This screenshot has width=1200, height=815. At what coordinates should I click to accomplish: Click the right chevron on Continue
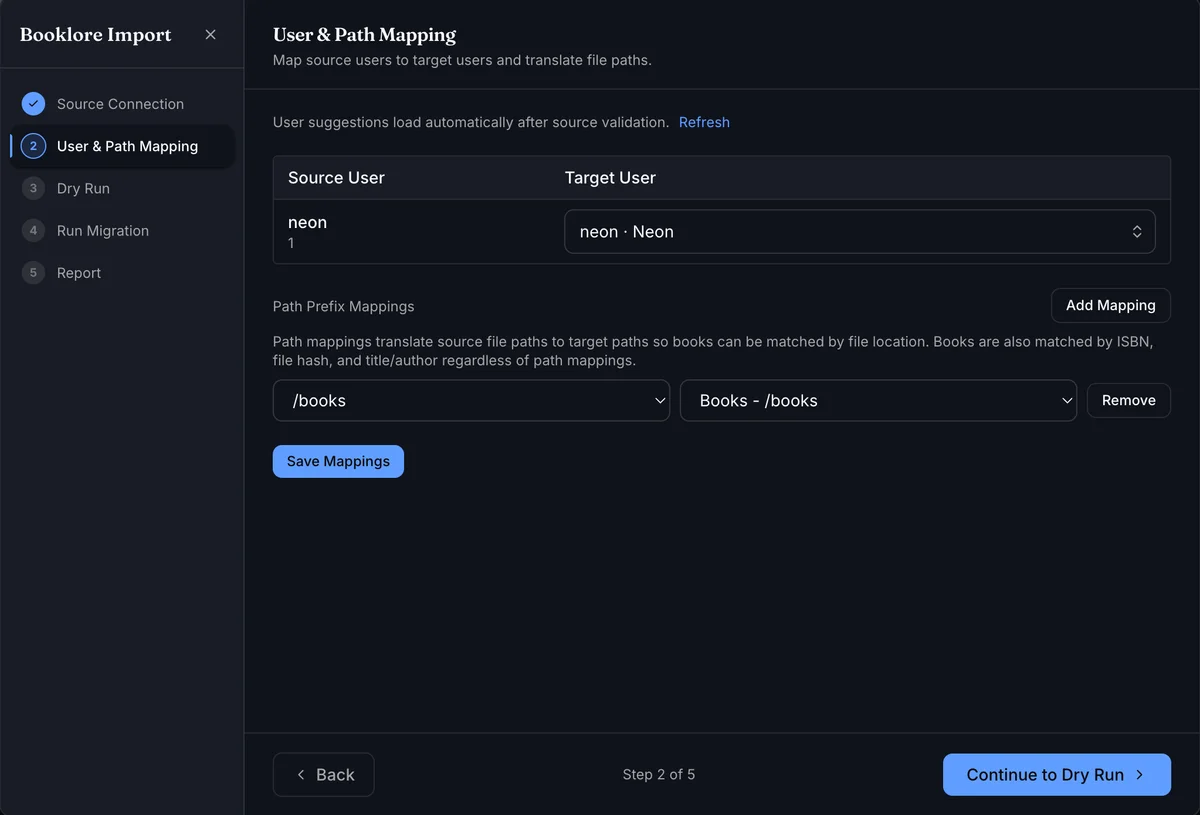[x=1140, y=775]
